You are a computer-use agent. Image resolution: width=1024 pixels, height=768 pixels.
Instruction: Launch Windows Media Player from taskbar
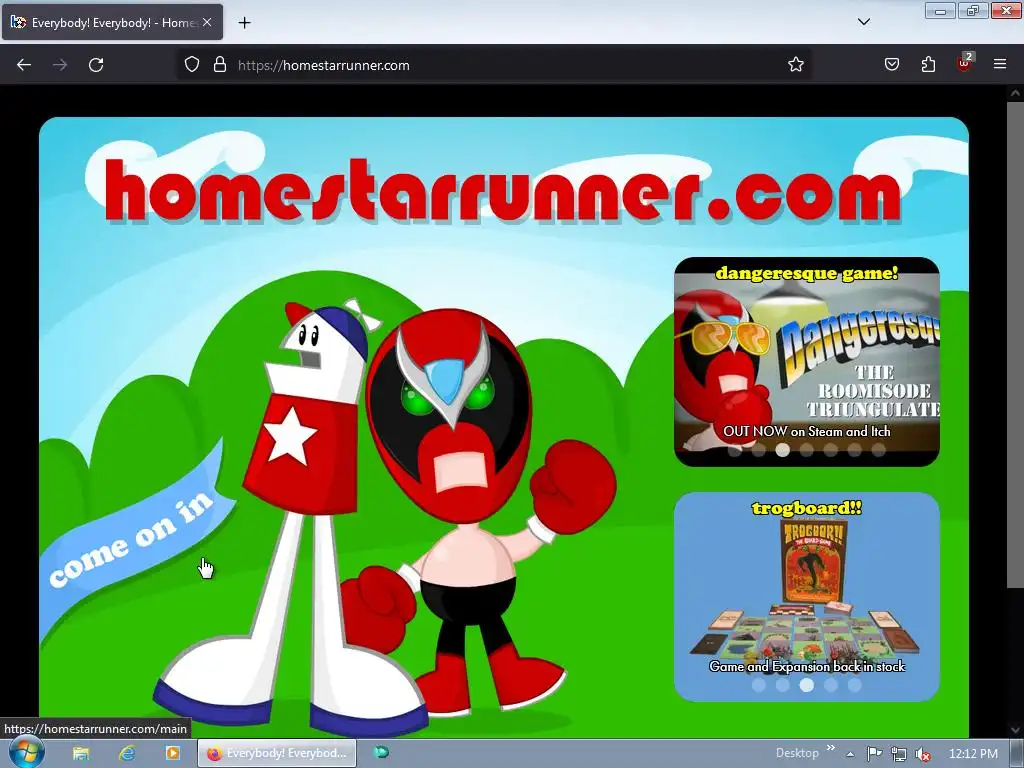click(172, 753)
